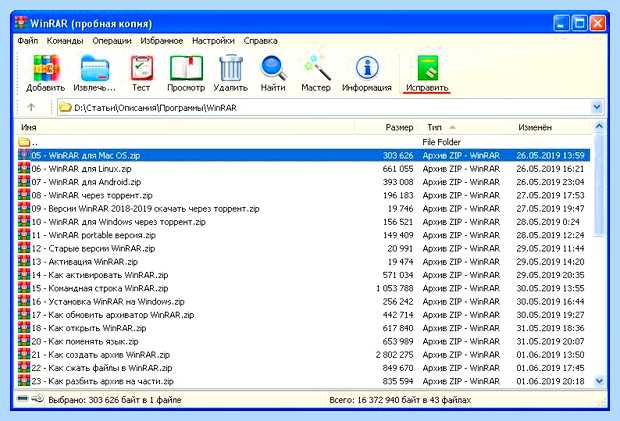Open the Справка menu
Viewport: 620px width, 421px height.
tap(260, 41)
